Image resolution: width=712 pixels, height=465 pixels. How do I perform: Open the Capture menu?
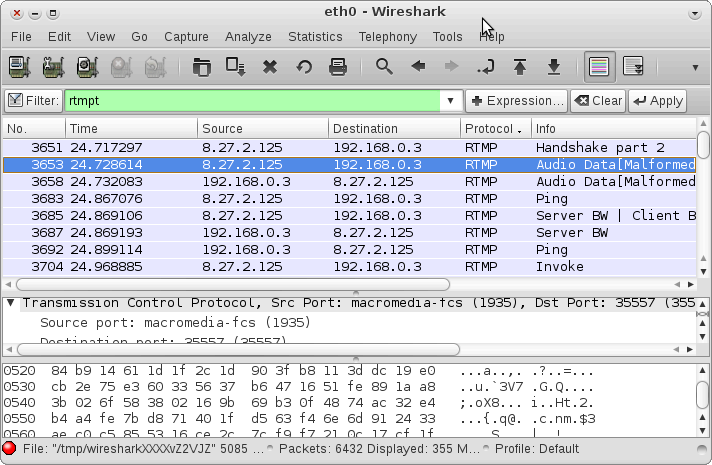(186, 36)
